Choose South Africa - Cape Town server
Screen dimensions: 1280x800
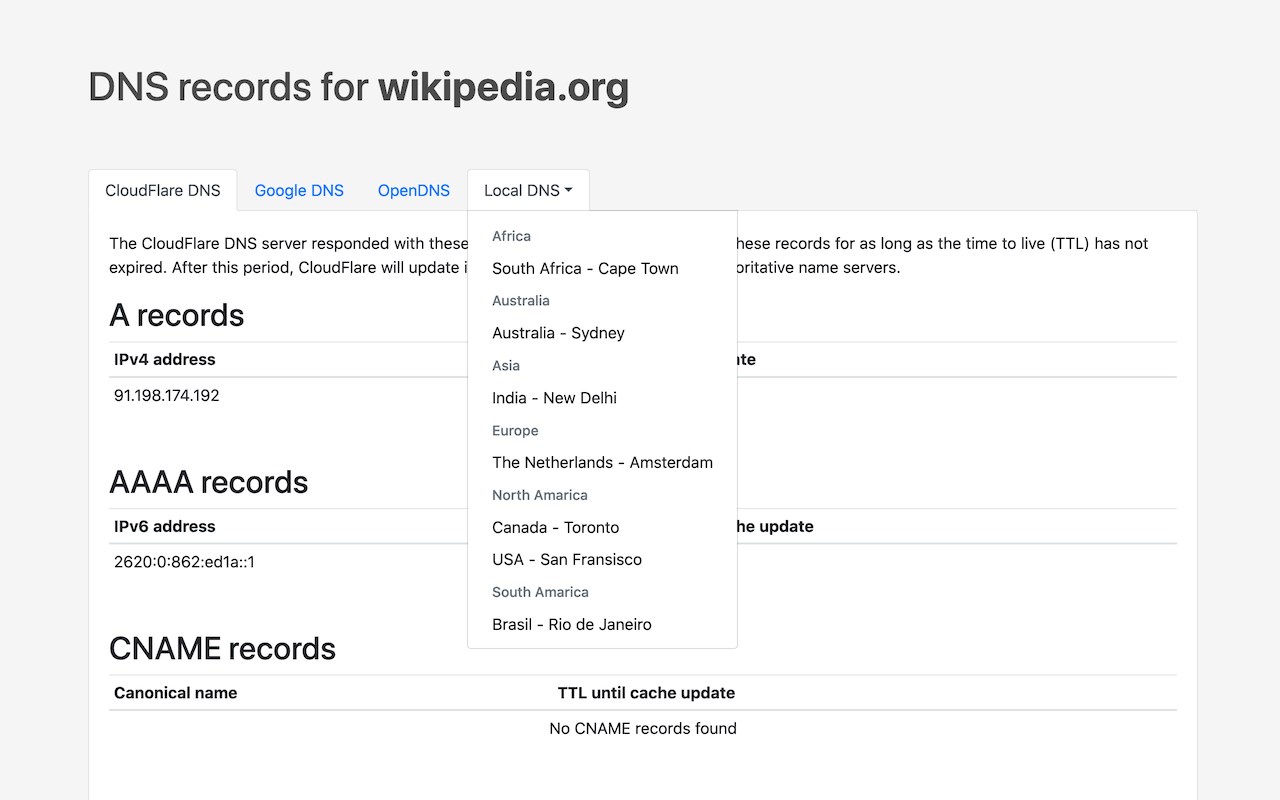pos(585,268)
